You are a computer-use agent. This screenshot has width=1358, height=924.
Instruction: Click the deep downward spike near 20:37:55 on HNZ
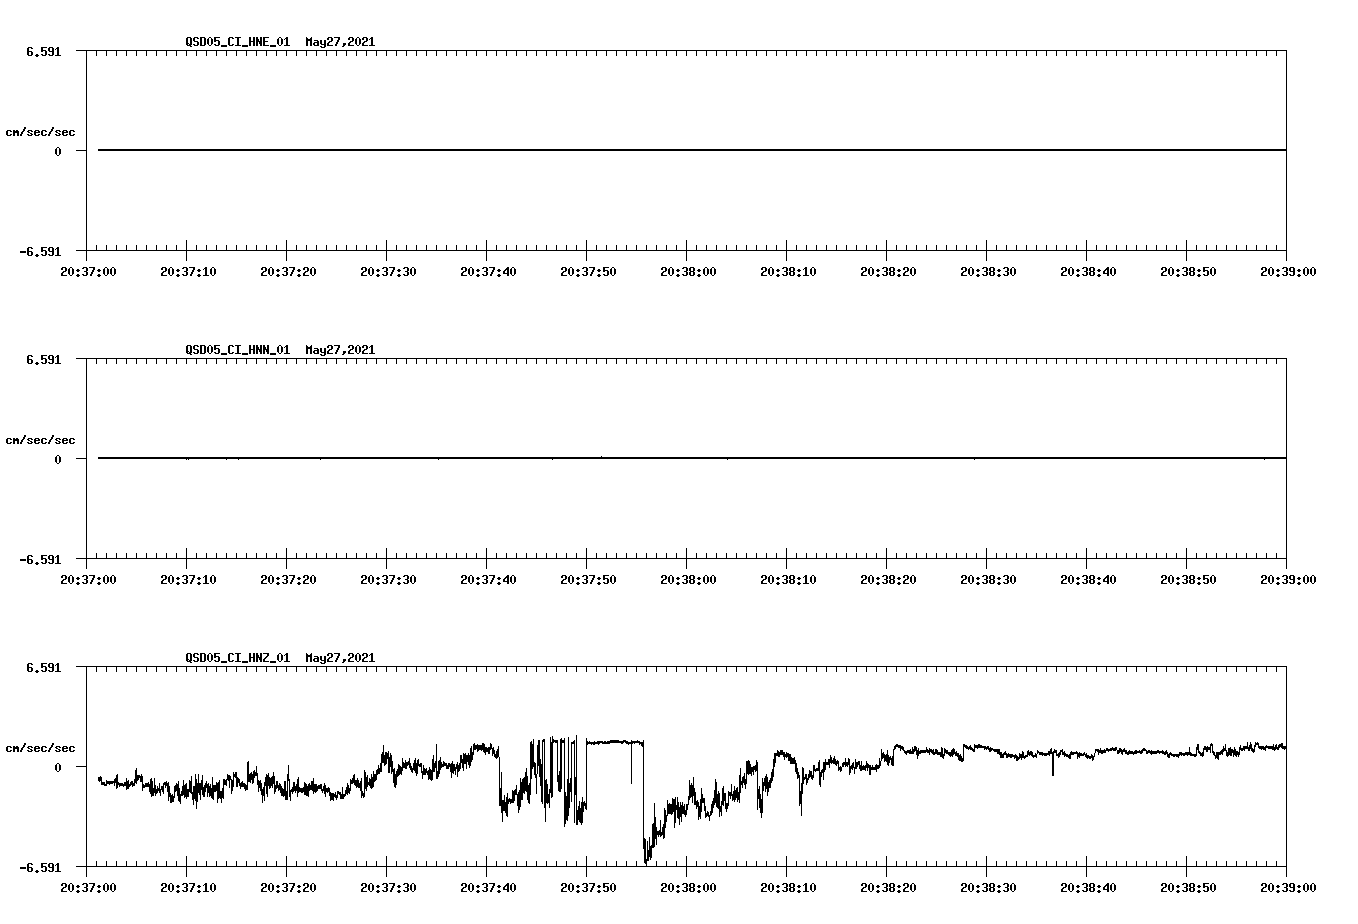(x=646, y=850)
